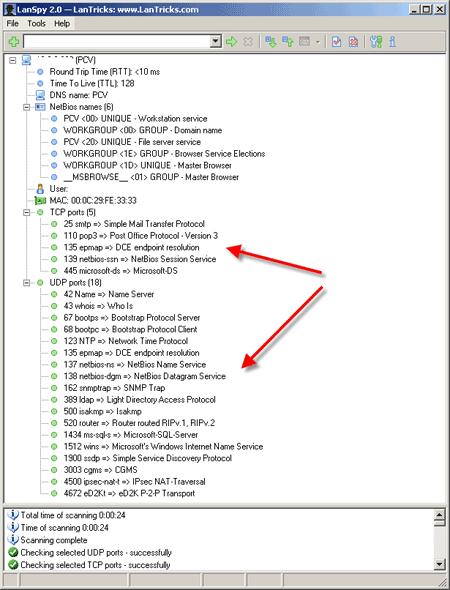Click the green arrow start scan icon
Viewport: 450px width, 590px height.
click(x=232, y=42)
